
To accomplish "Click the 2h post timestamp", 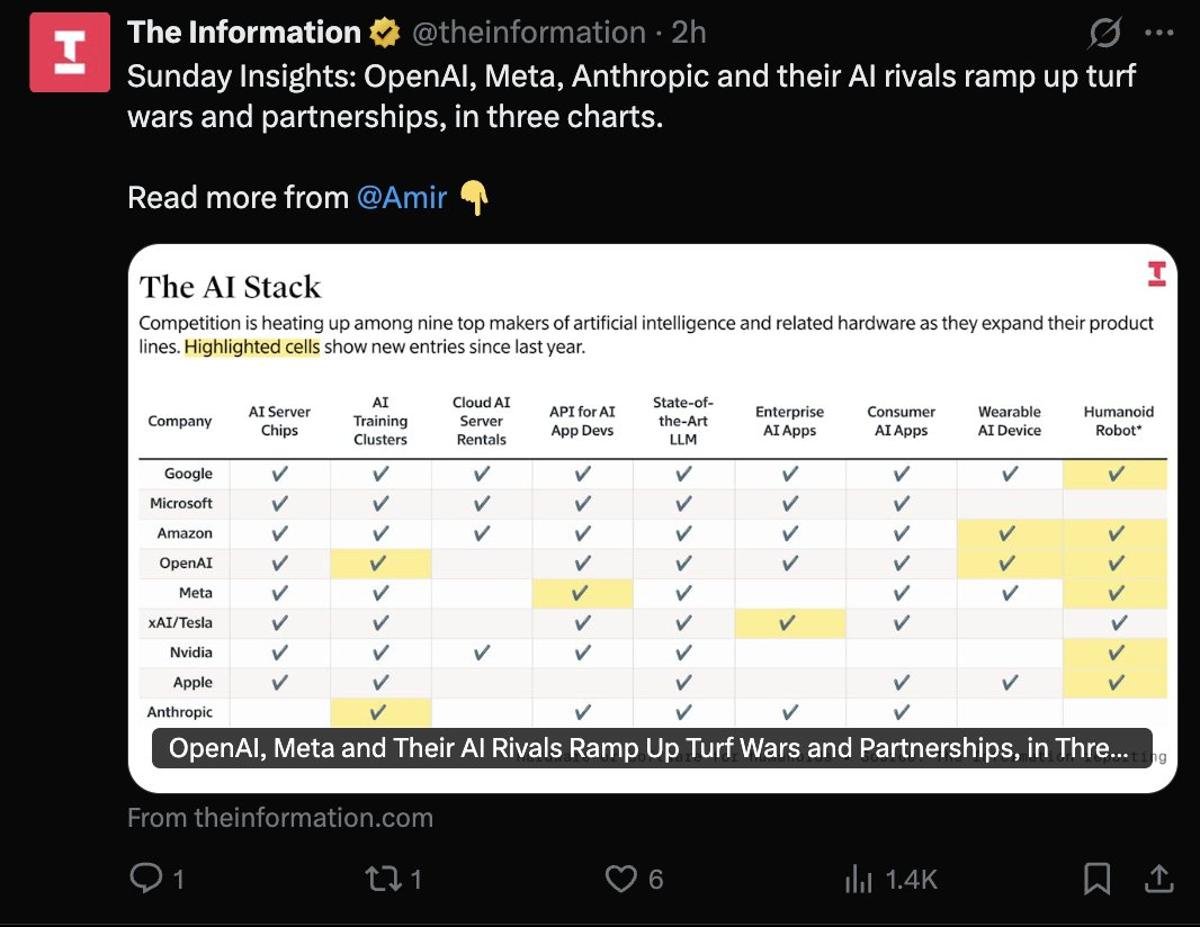I will click(689, 33).
